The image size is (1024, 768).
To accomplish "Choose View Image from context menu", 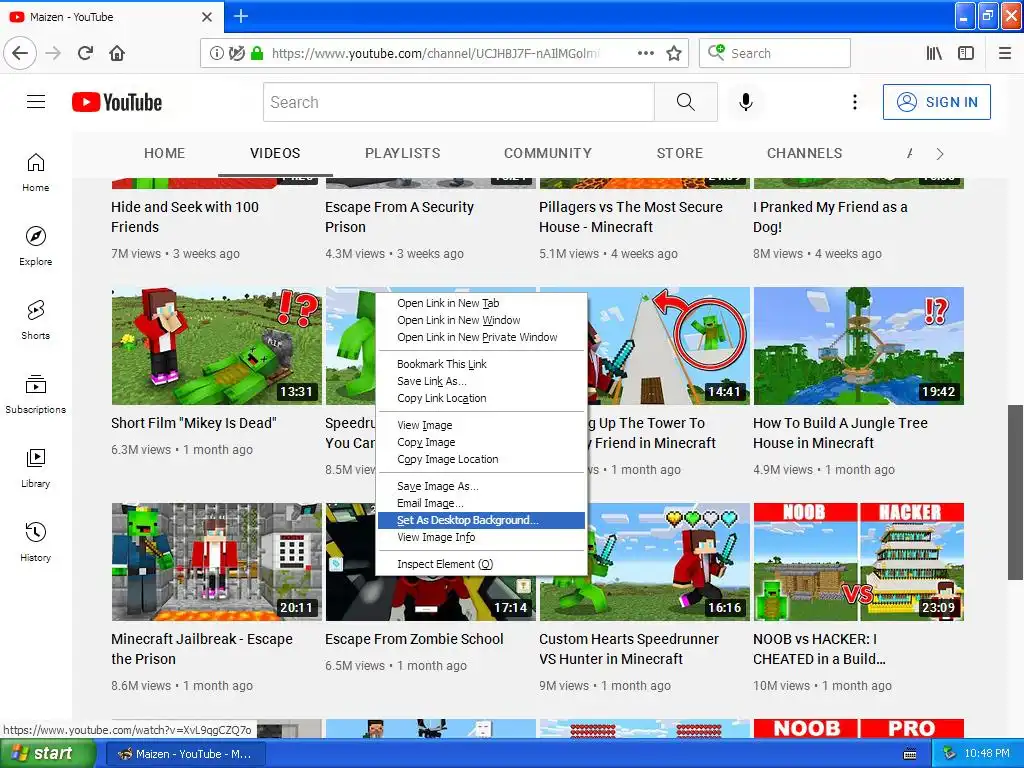I will coord(481,425).
